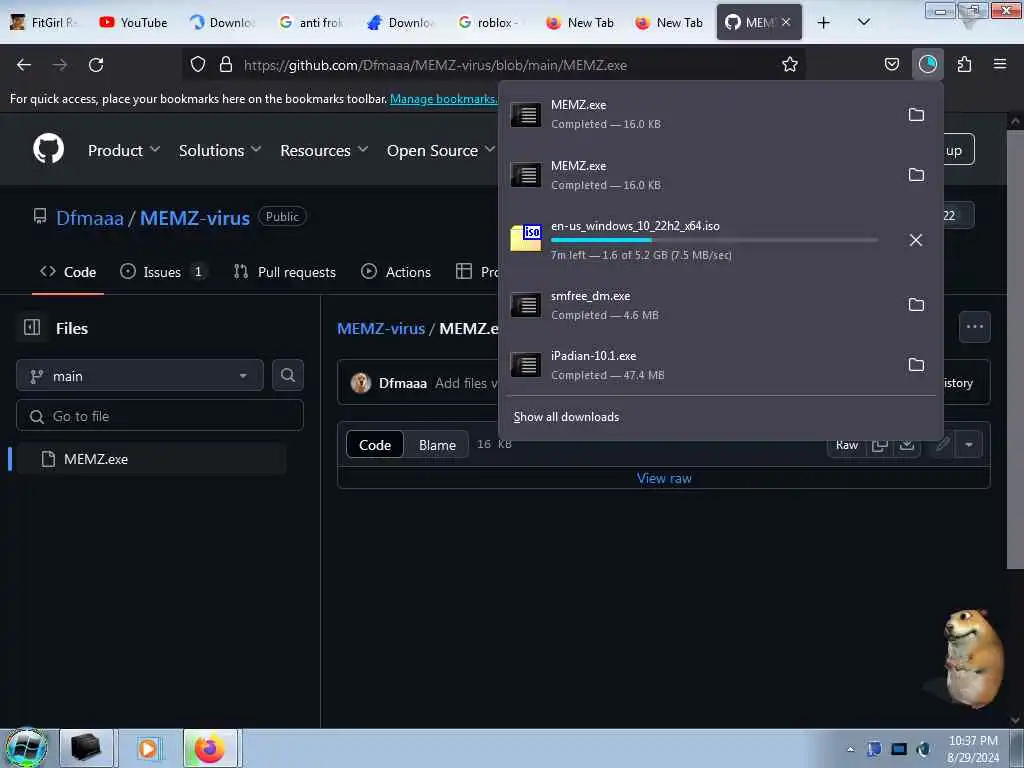The height and width of the screenshot is (768, 1024).
Task: Bookmark this page with the star icon
Action: pyautogui.click(x=790, y=64)
